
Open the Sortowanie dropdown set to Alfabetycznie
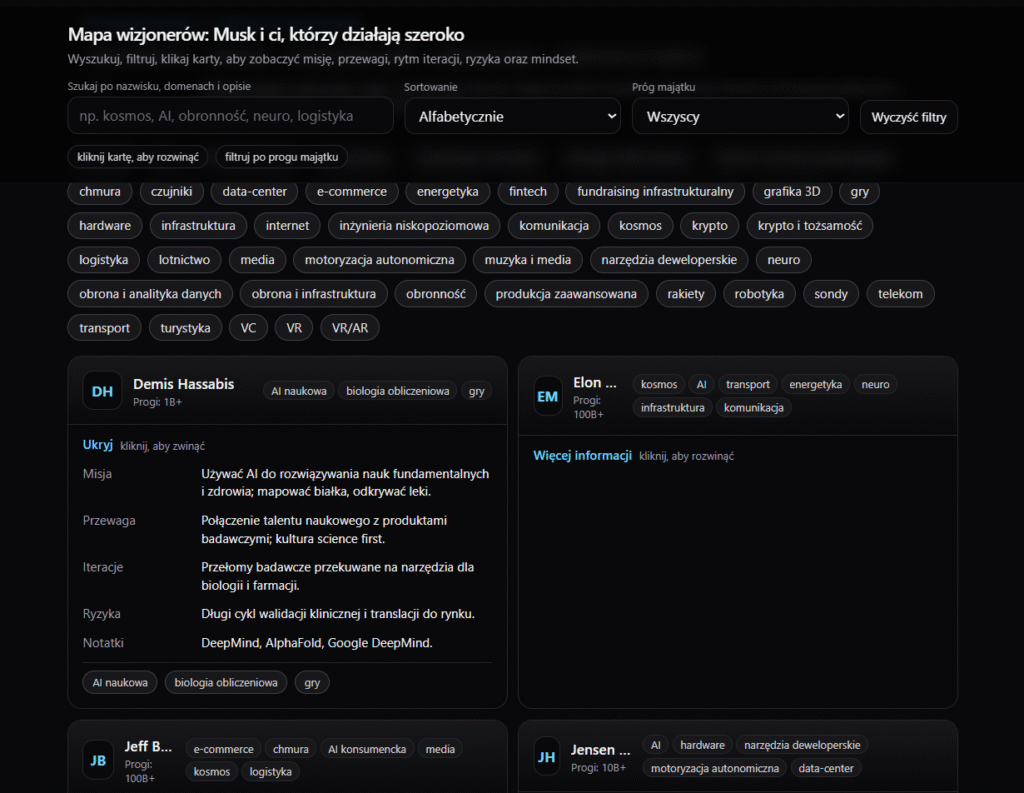513,116
